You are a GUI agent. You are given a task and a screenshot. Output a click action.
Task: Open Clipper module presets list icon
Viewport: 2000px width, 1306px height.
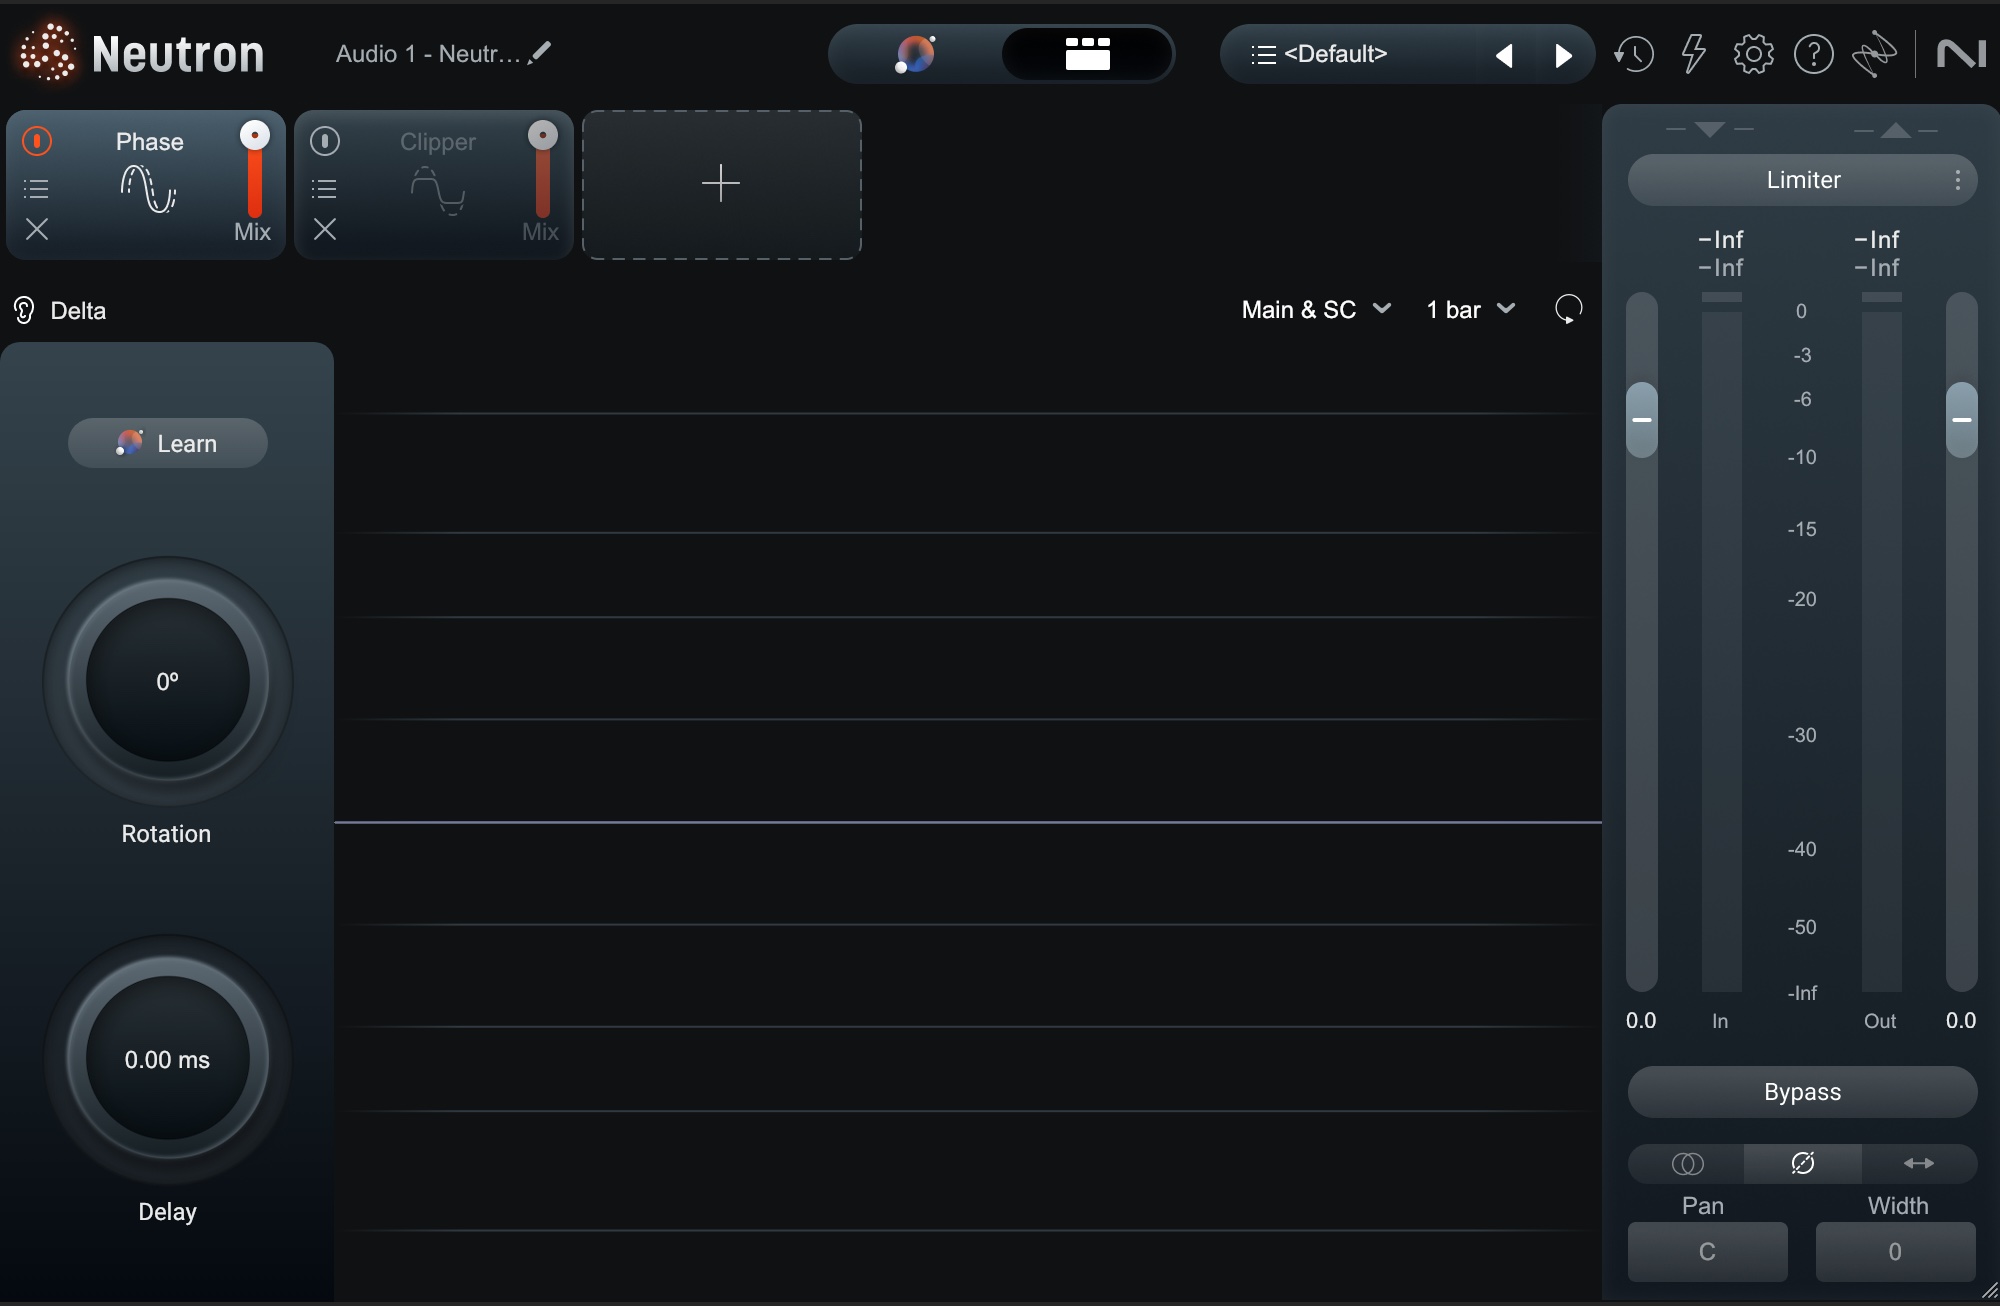tap(324, 189)
